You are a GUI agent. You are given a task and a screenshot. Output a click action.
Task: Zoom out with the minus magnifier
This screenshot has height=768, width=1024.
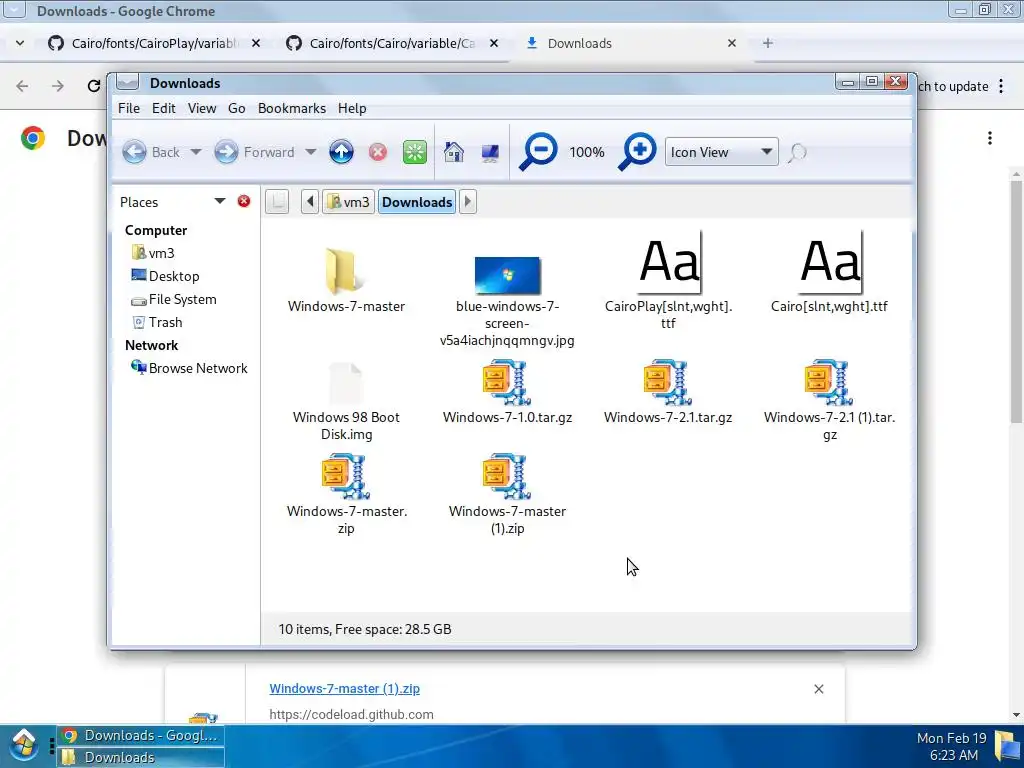coord(538,152)
